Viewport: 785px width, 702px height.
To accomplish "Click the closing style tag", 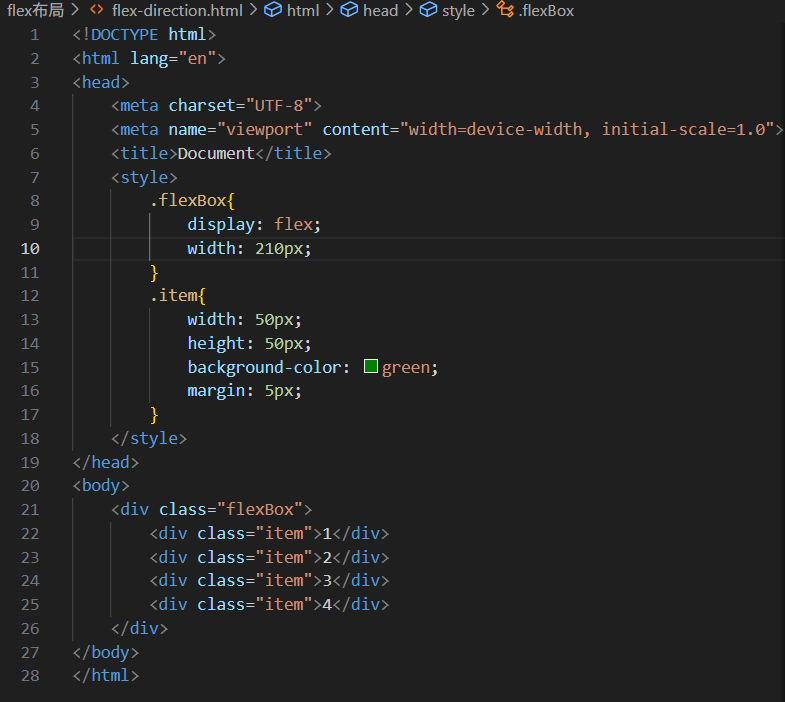I will click(149, 439).
